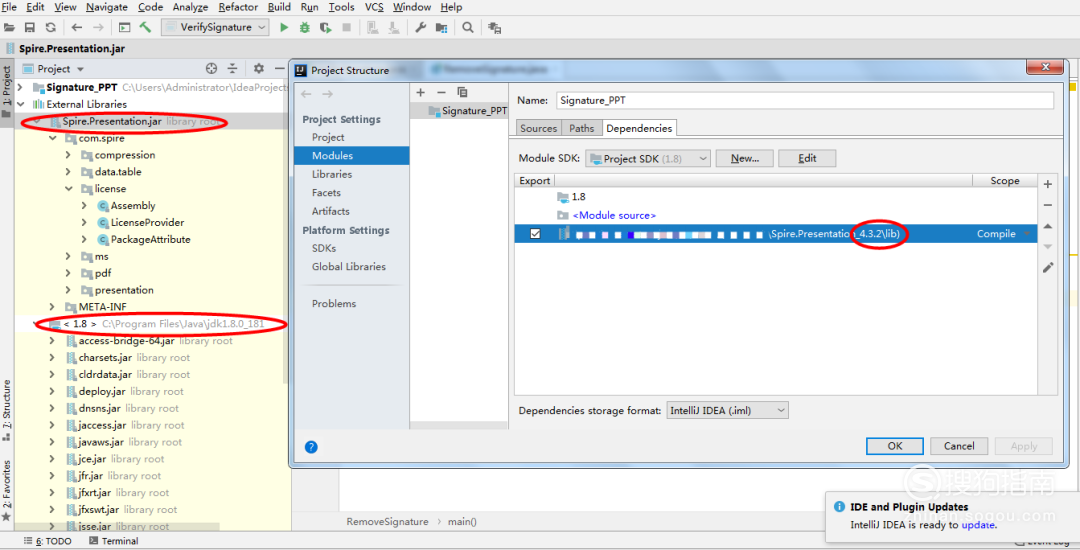1080x550 pixels.
Task: Click the New... SDK button
Action: click(745, 158)
